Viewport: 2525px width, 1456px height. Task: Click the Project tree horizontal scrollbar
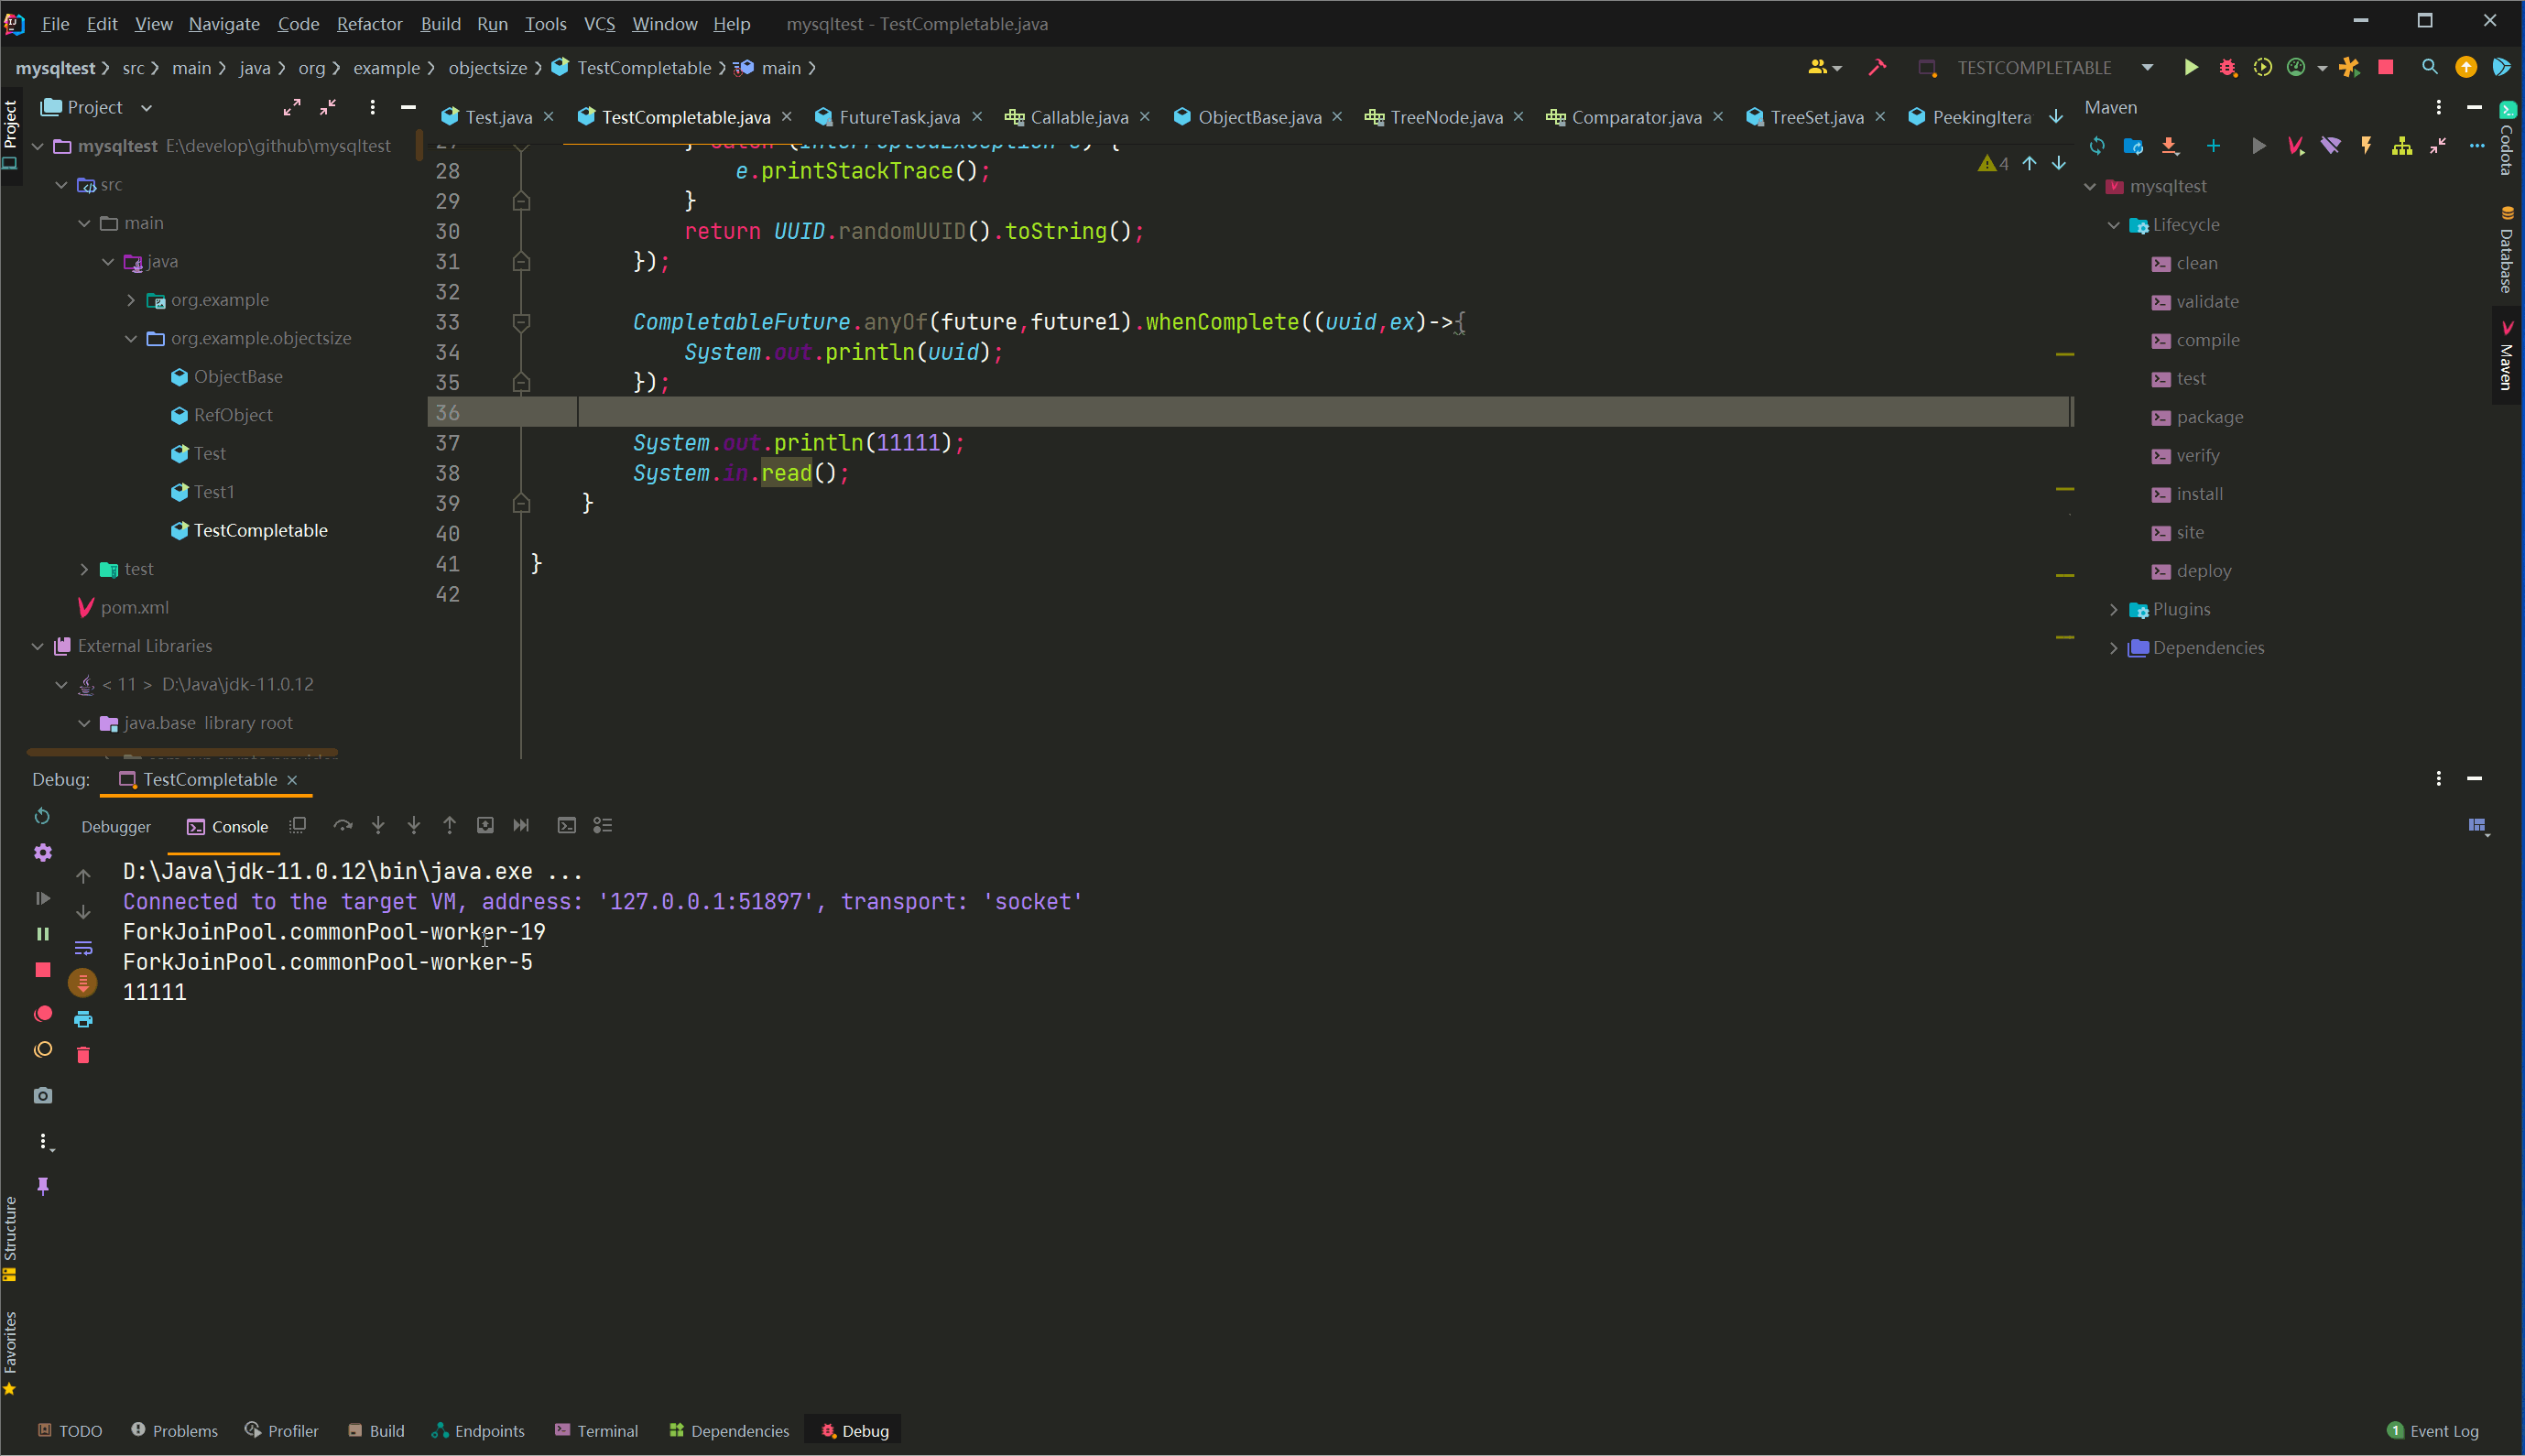182,751
